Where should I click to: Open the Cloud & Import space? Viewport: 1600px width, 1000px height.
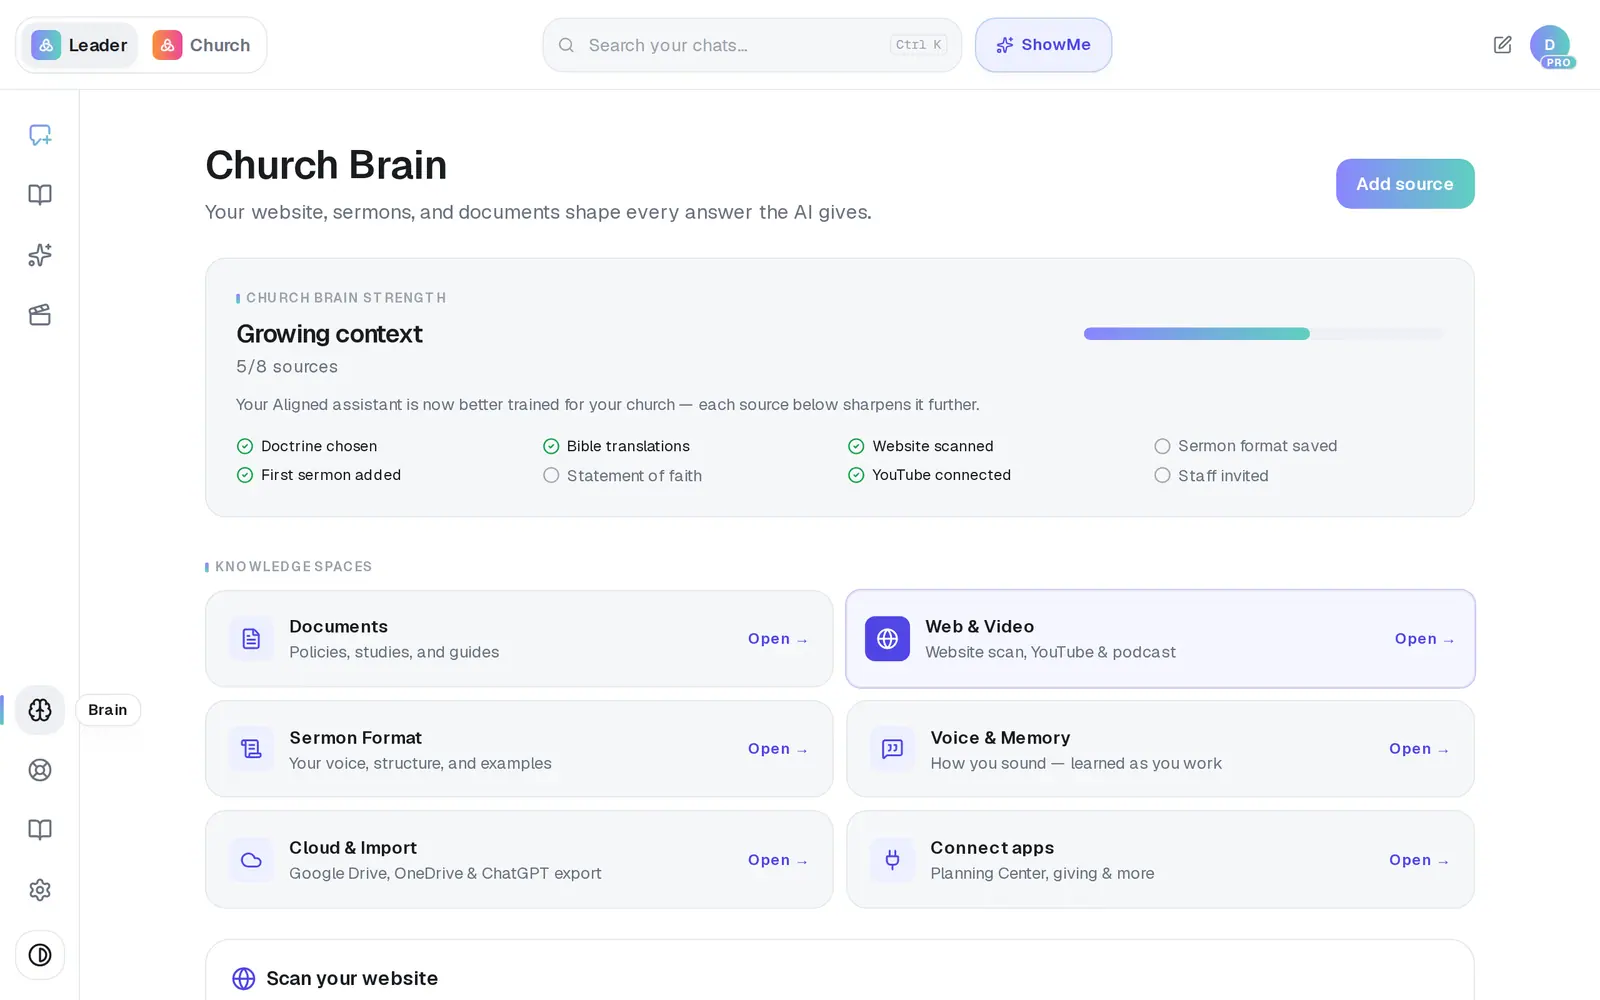click(x=519, y=860)
